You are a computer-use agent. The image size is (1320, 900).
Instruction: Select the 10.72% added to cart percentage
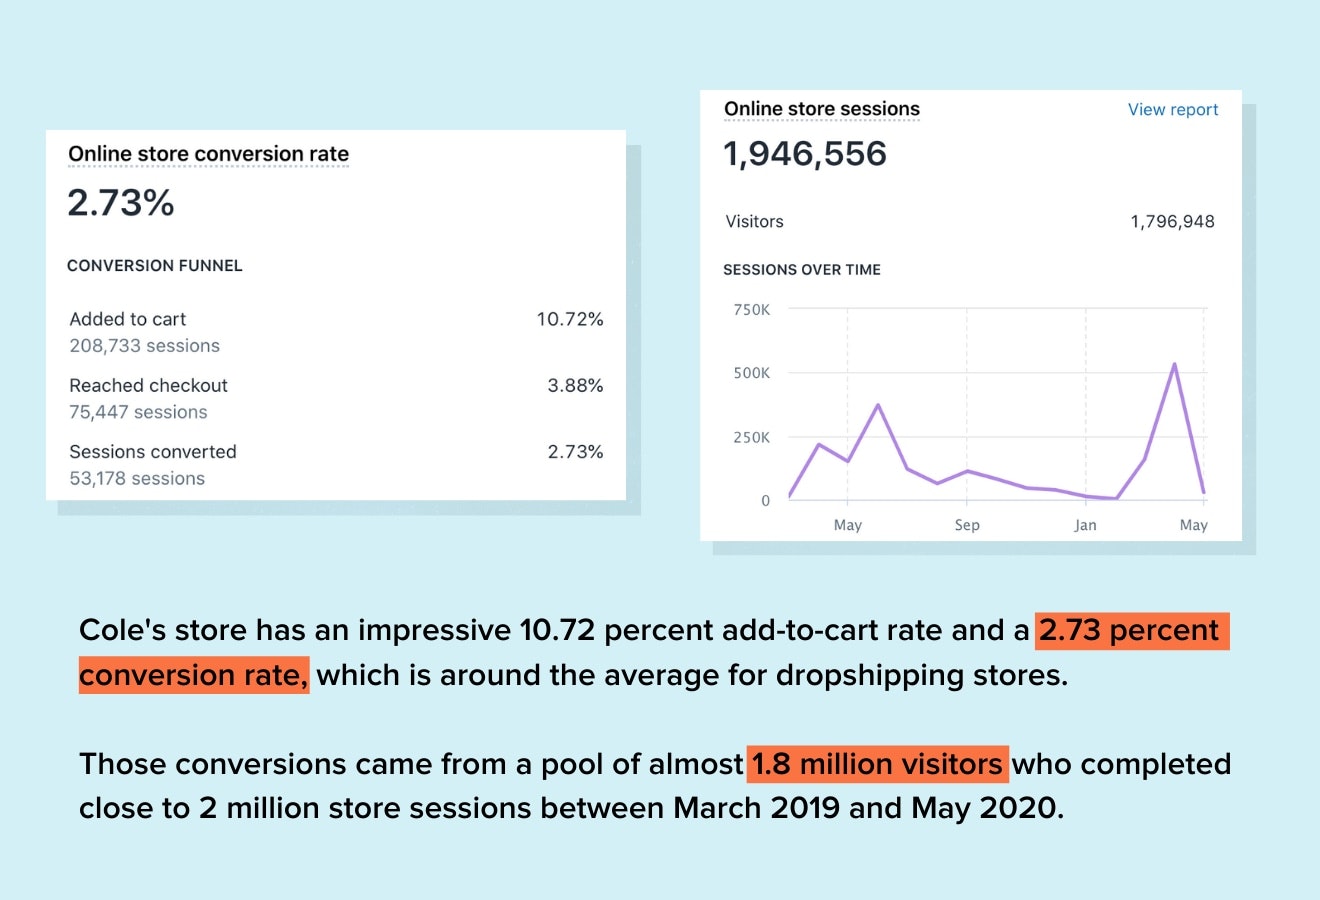tap(569, 320)
